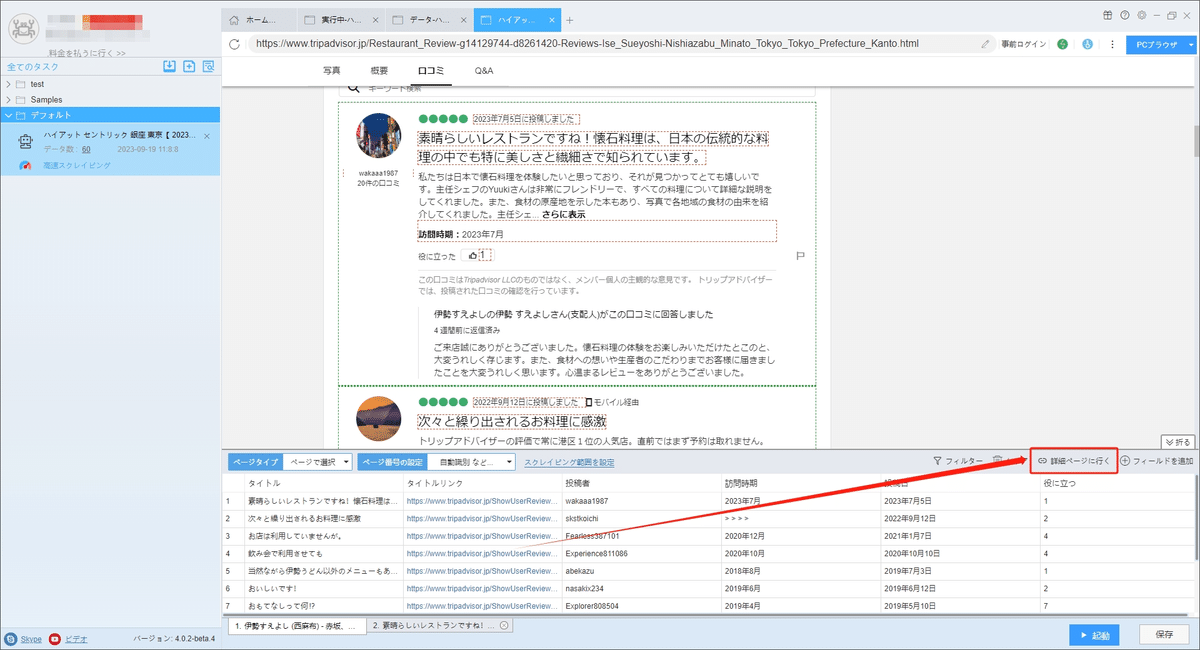The image size is (1200, 650).
Task: Expand the test folder
Action: pos(9,84)
